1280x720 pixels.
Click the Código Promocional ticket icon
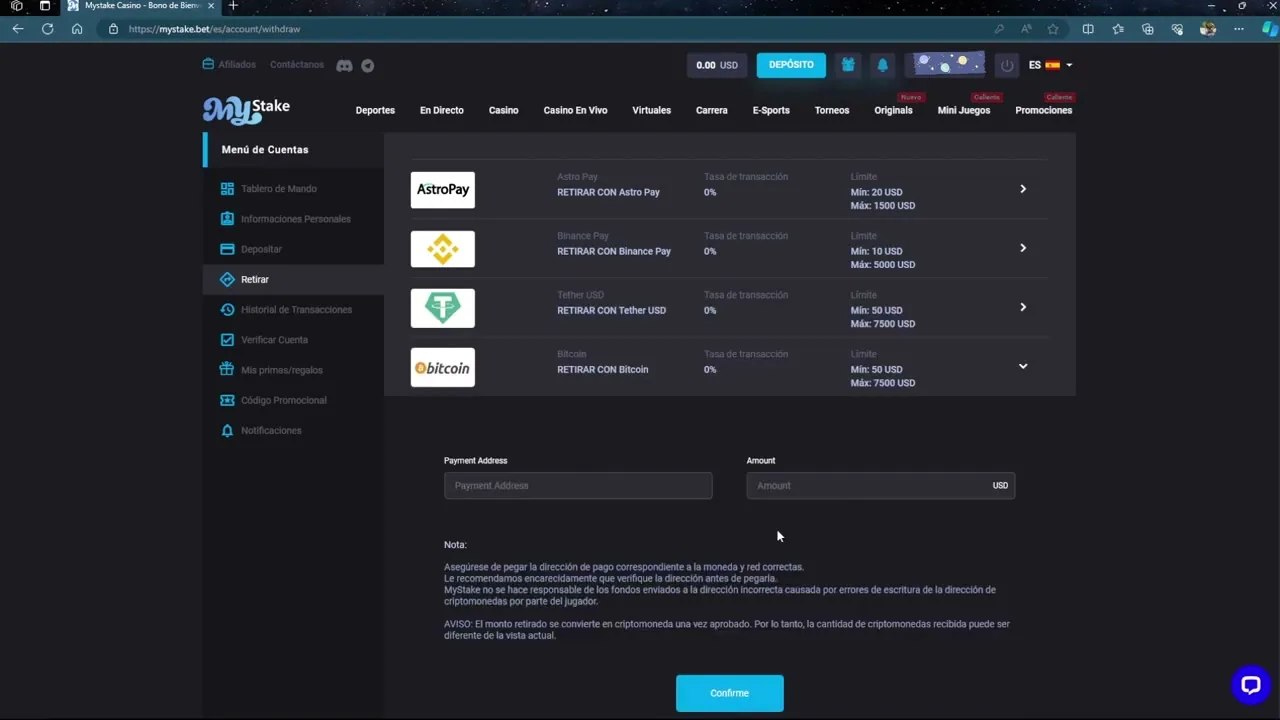point(227,400)
